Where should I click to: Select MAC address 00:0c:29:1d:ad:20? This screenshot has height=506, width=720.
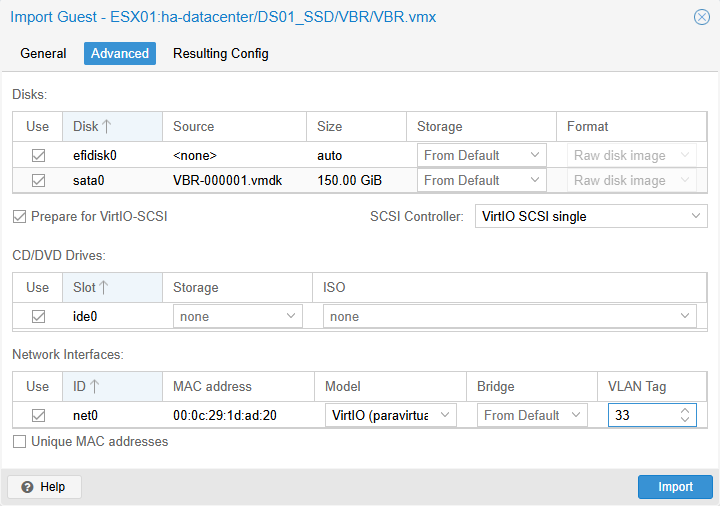[225, 416]
